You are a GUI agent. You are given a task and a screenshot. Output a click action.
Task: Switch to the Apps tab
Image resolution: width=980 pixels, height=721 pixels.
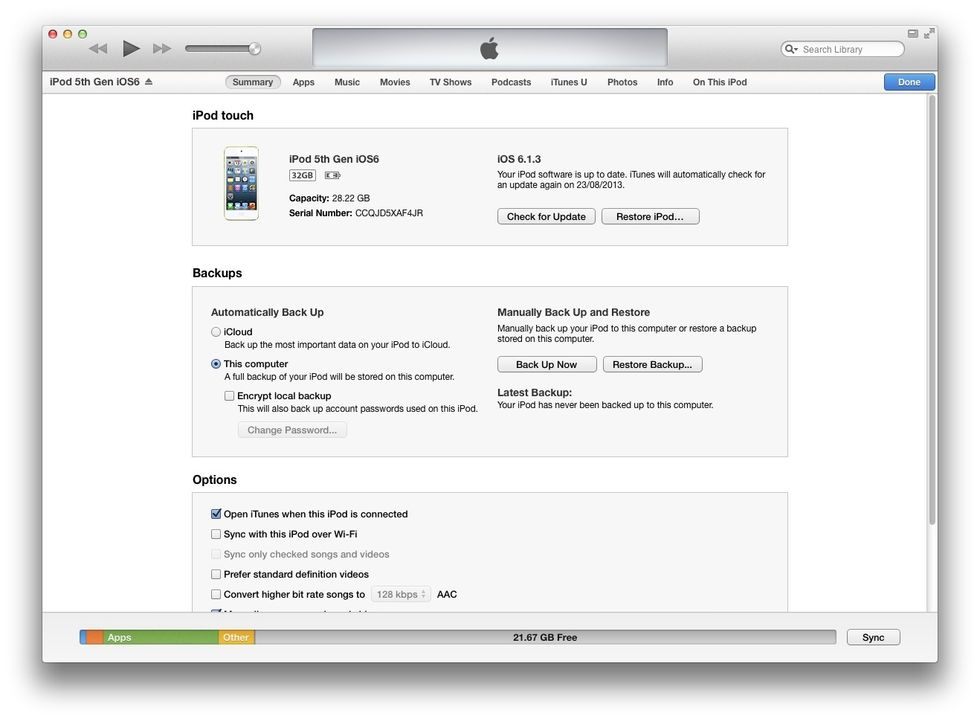coord(303,82)
